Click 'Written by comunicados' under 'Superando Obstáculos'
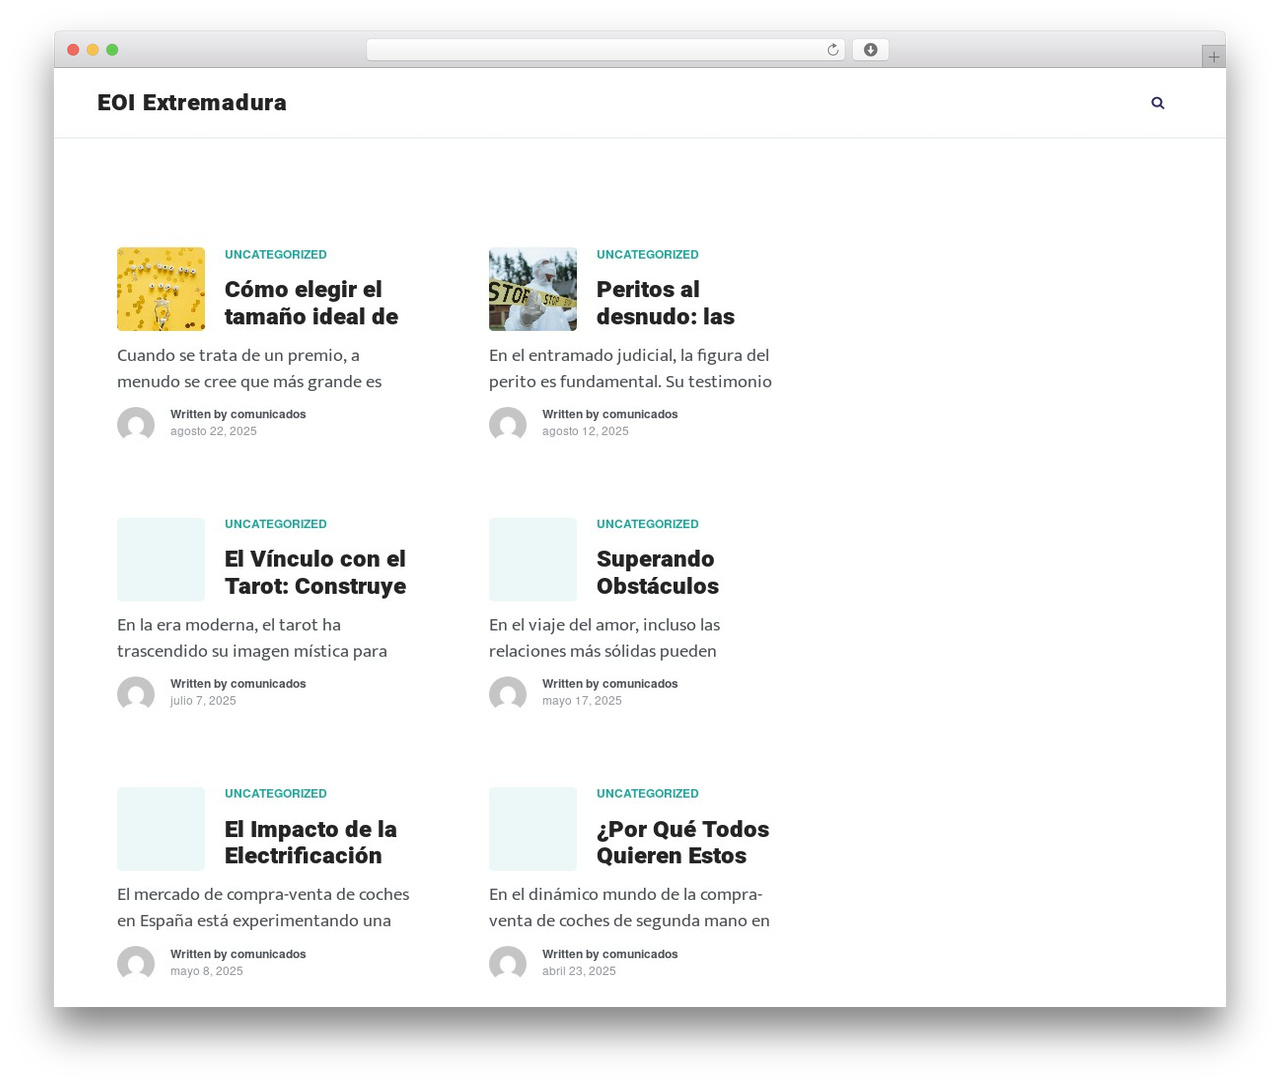Image resolution: width=1280 pixels, height=1084 pixels. [610, 684]
